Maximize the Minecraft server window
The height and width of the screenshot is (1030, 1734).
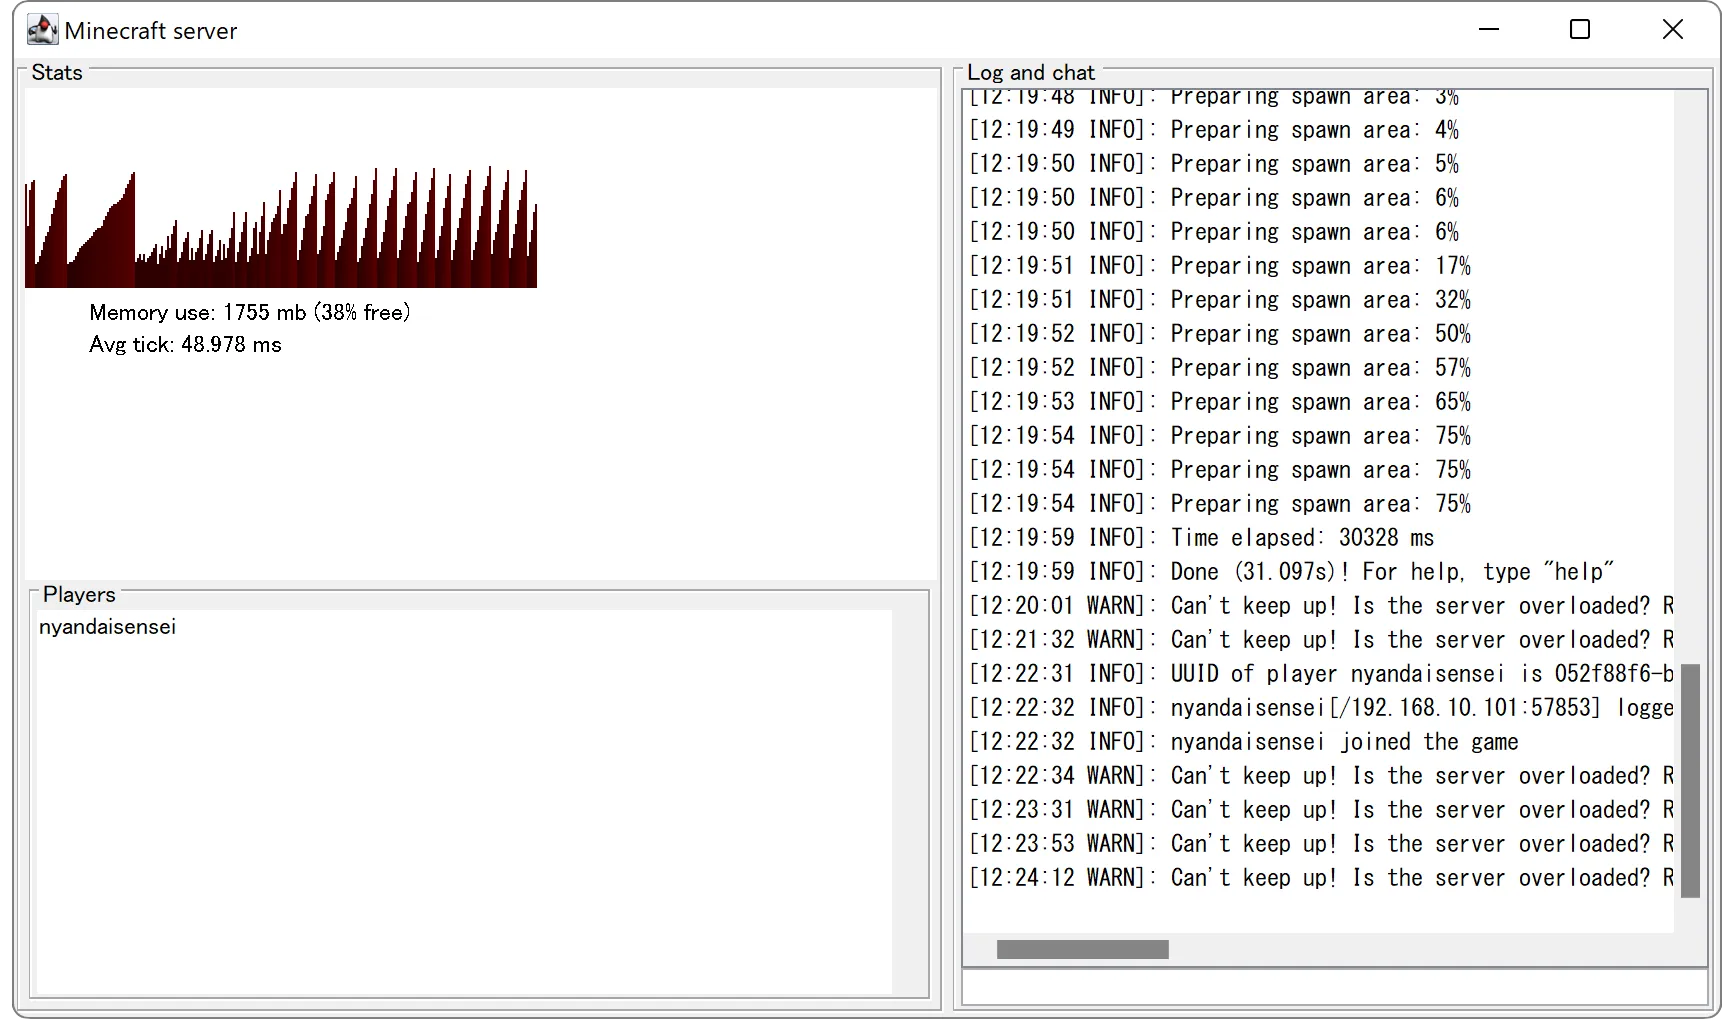(1580, 30)
